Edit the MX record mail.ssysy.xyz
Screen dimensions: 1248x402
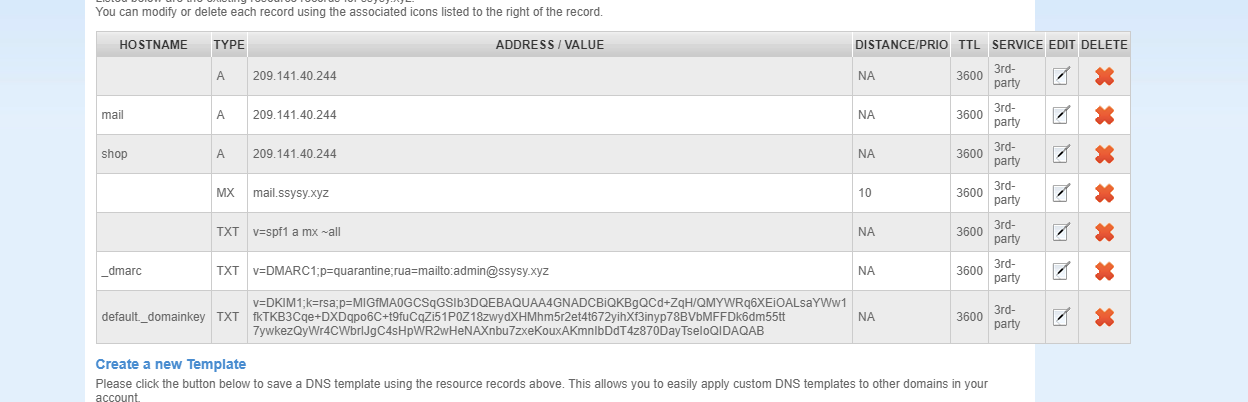pos(1061,193)
